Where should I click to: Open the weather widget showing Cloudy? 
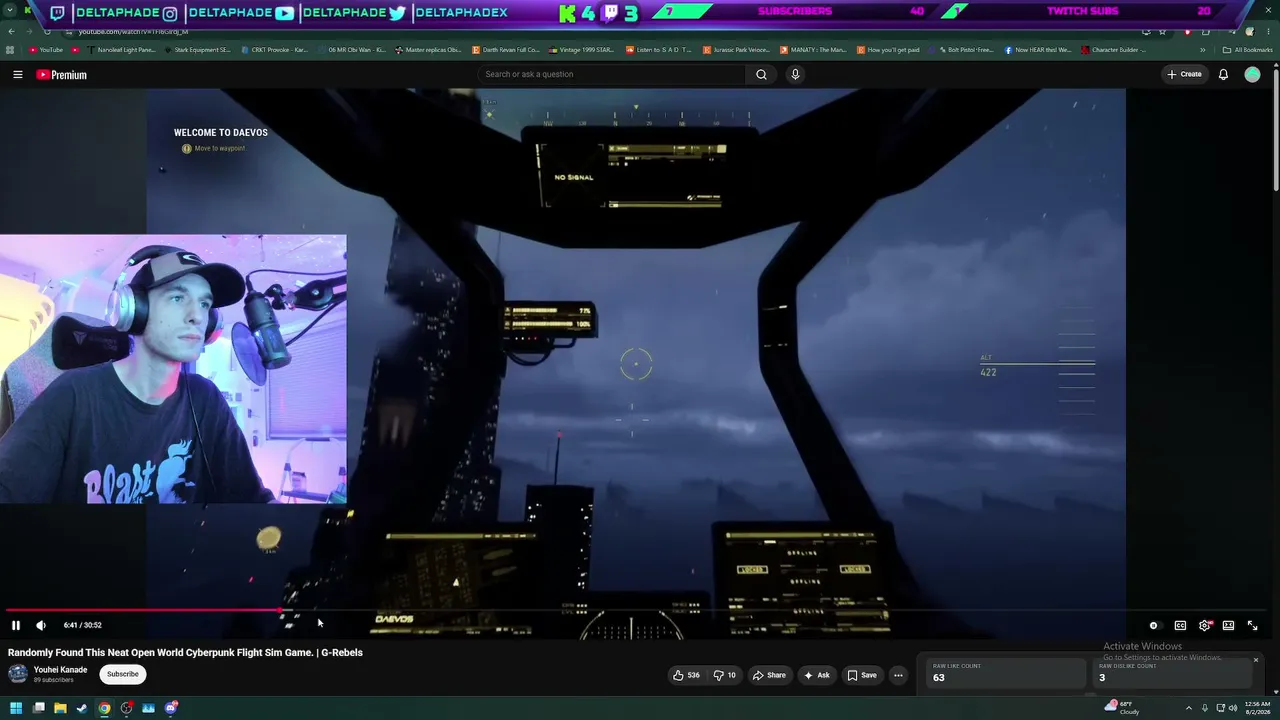coord(1124,708)
